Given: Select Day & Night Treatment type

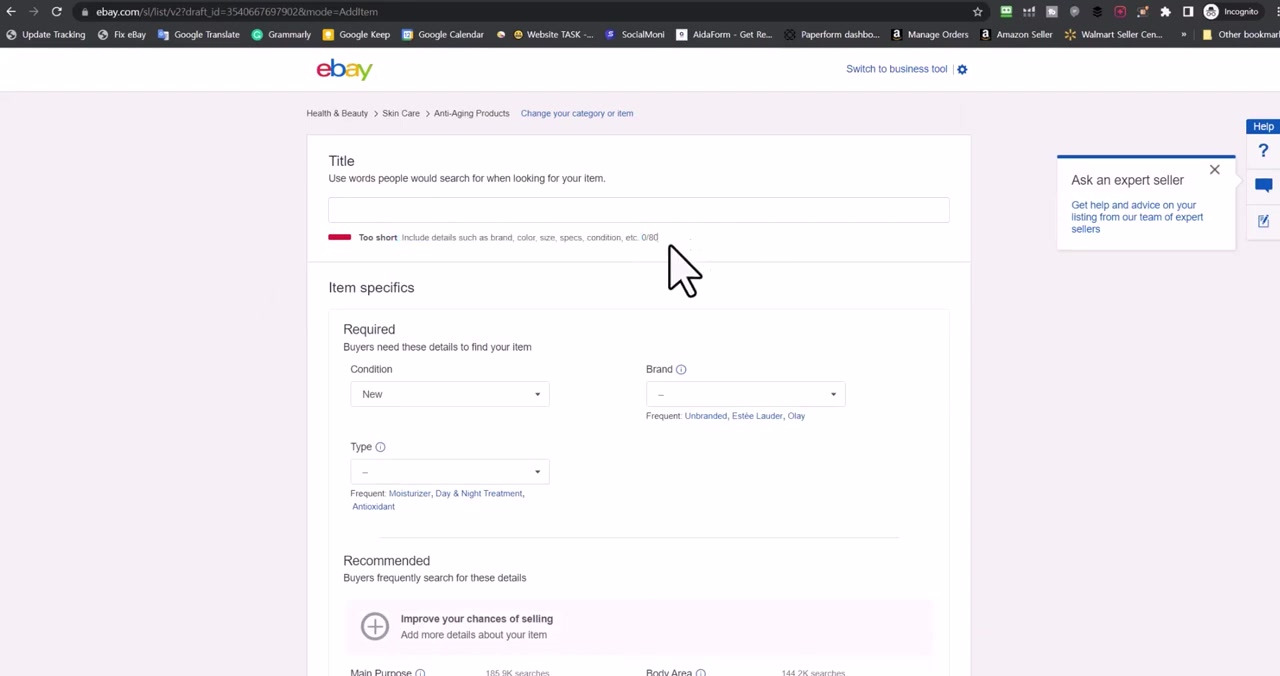Looking at the screenshot, I should (479, 493).
